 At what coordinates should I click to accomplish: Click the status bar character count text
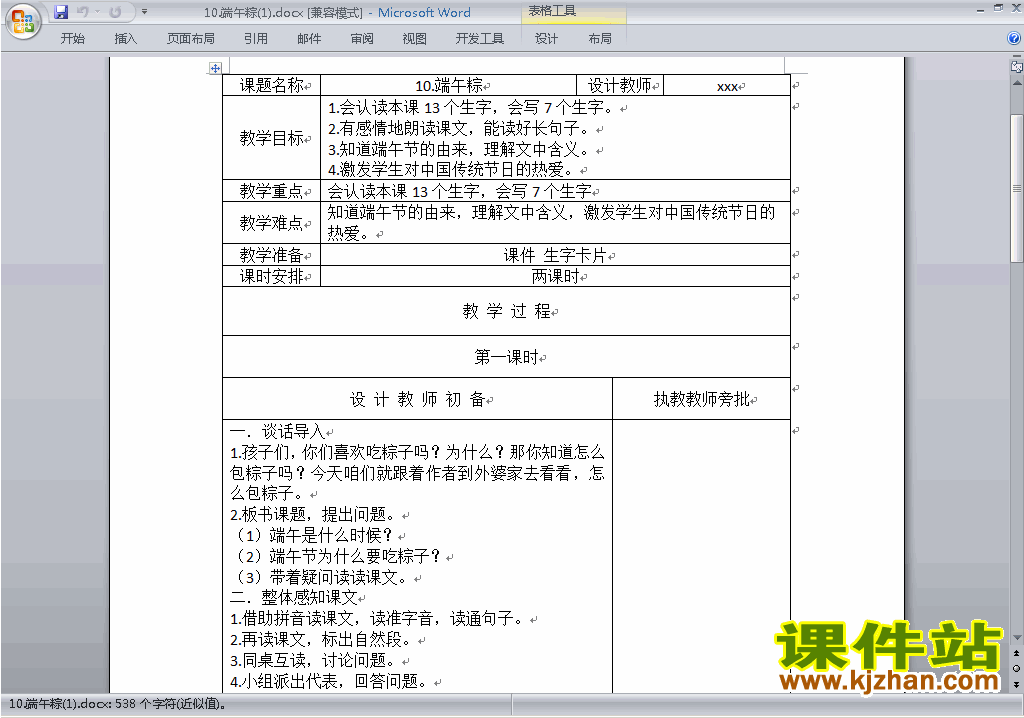tap(118, 704)
